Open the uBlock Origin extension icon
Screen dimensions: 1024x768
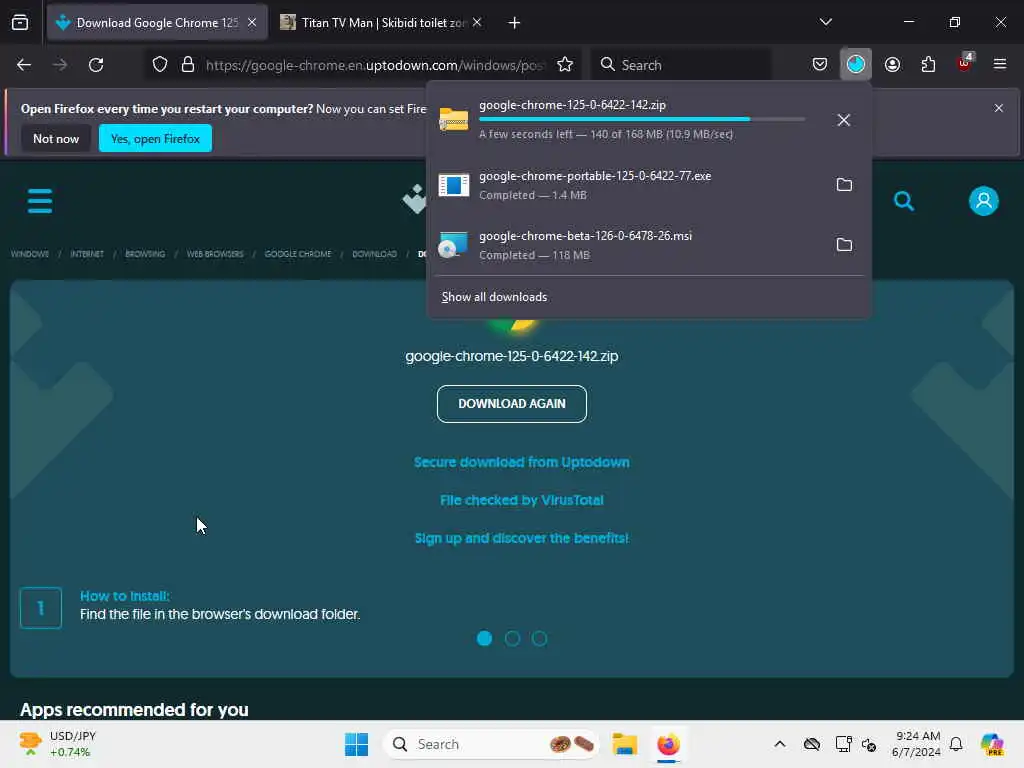coord(965,63)
